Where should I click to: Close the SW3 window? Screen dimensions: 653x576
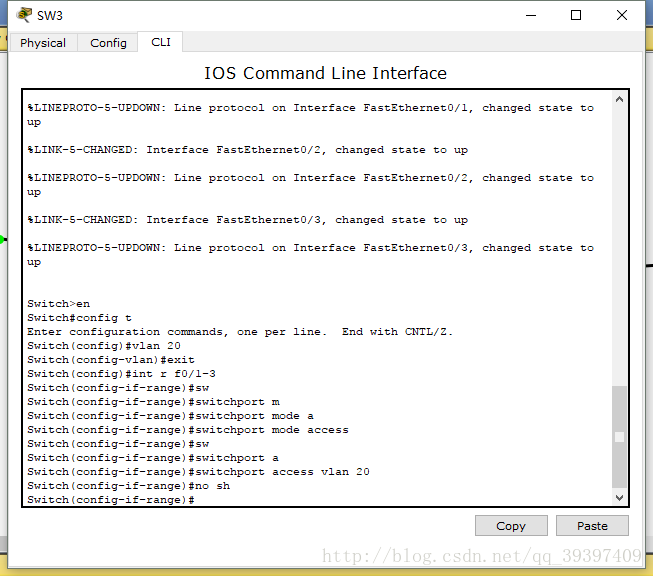click(622, 15)
